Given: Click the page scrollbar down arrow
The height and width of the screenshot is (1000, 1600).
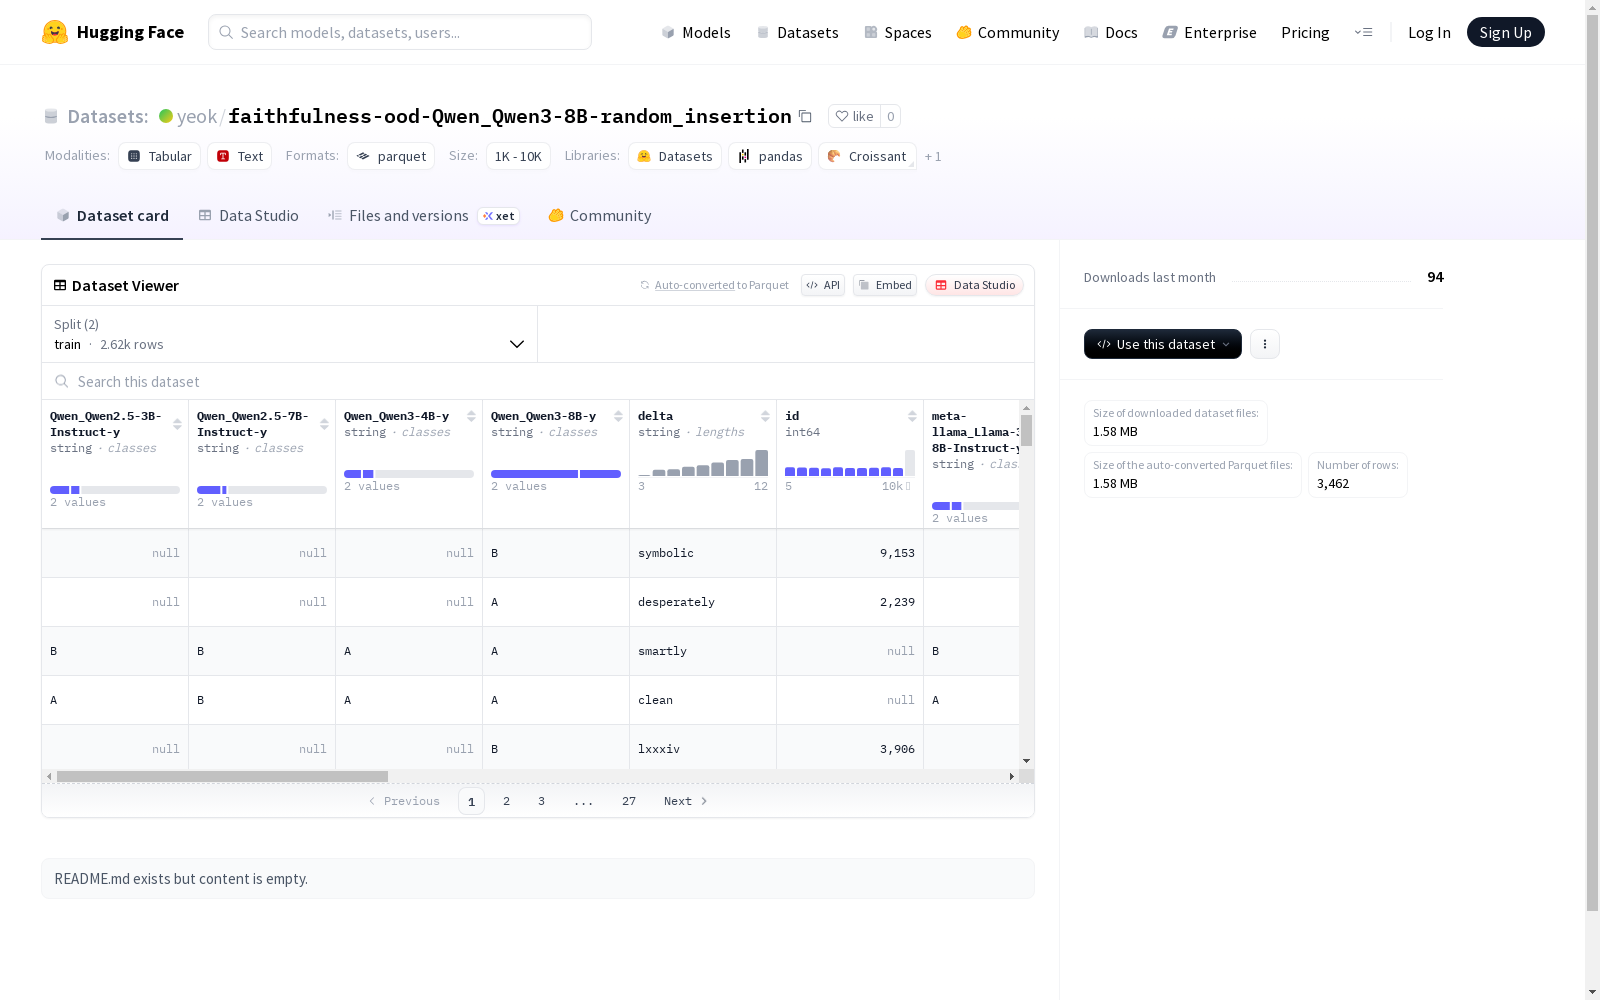Looking at the screenshot, I should click(x=1592, y=992).
